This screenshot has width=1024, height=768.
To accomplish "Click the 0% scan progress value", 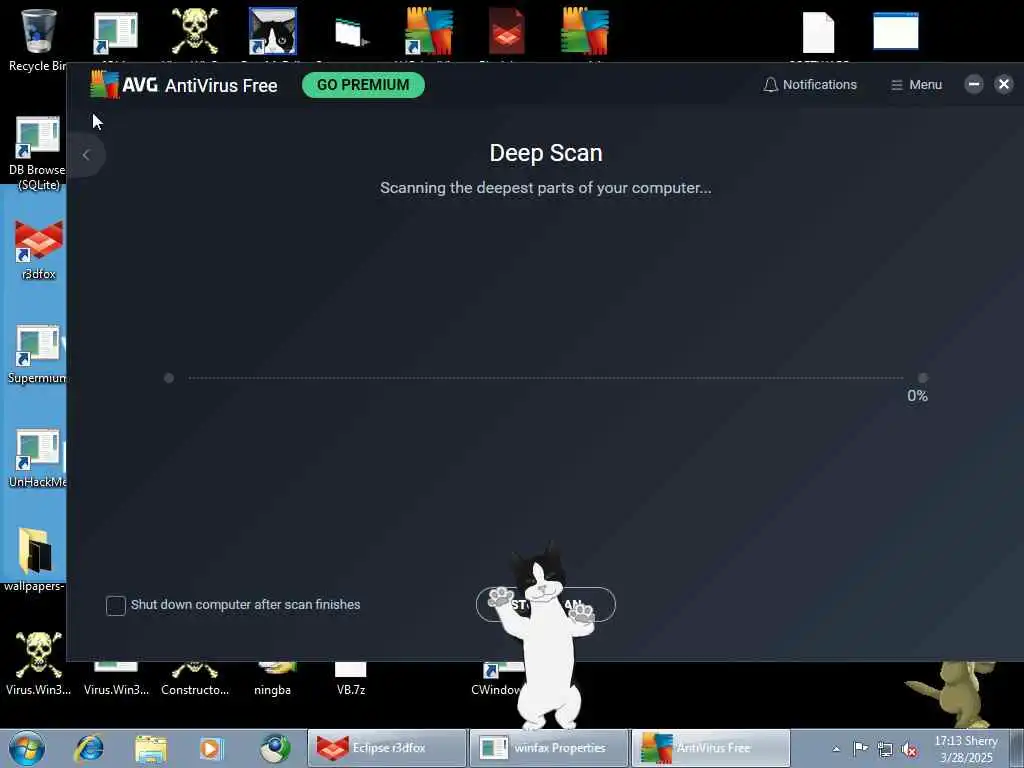I will (x=917, y=396).
